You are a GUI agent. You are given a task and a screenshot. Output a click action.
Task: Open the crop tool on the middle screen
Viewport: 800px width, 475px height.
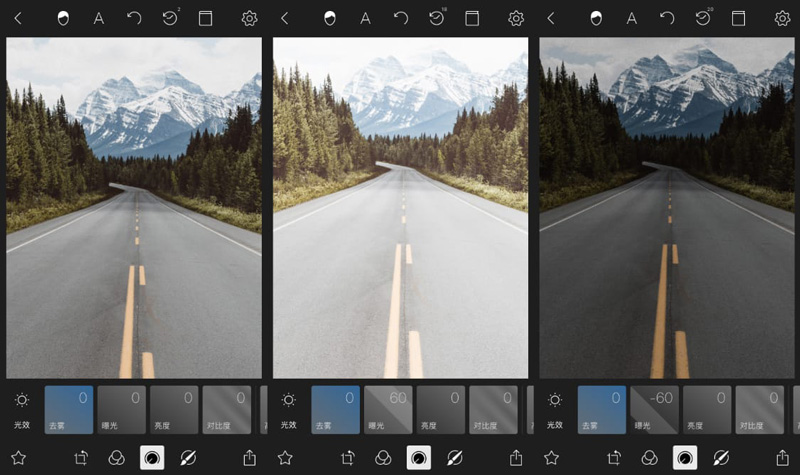[x=348, y=457]
